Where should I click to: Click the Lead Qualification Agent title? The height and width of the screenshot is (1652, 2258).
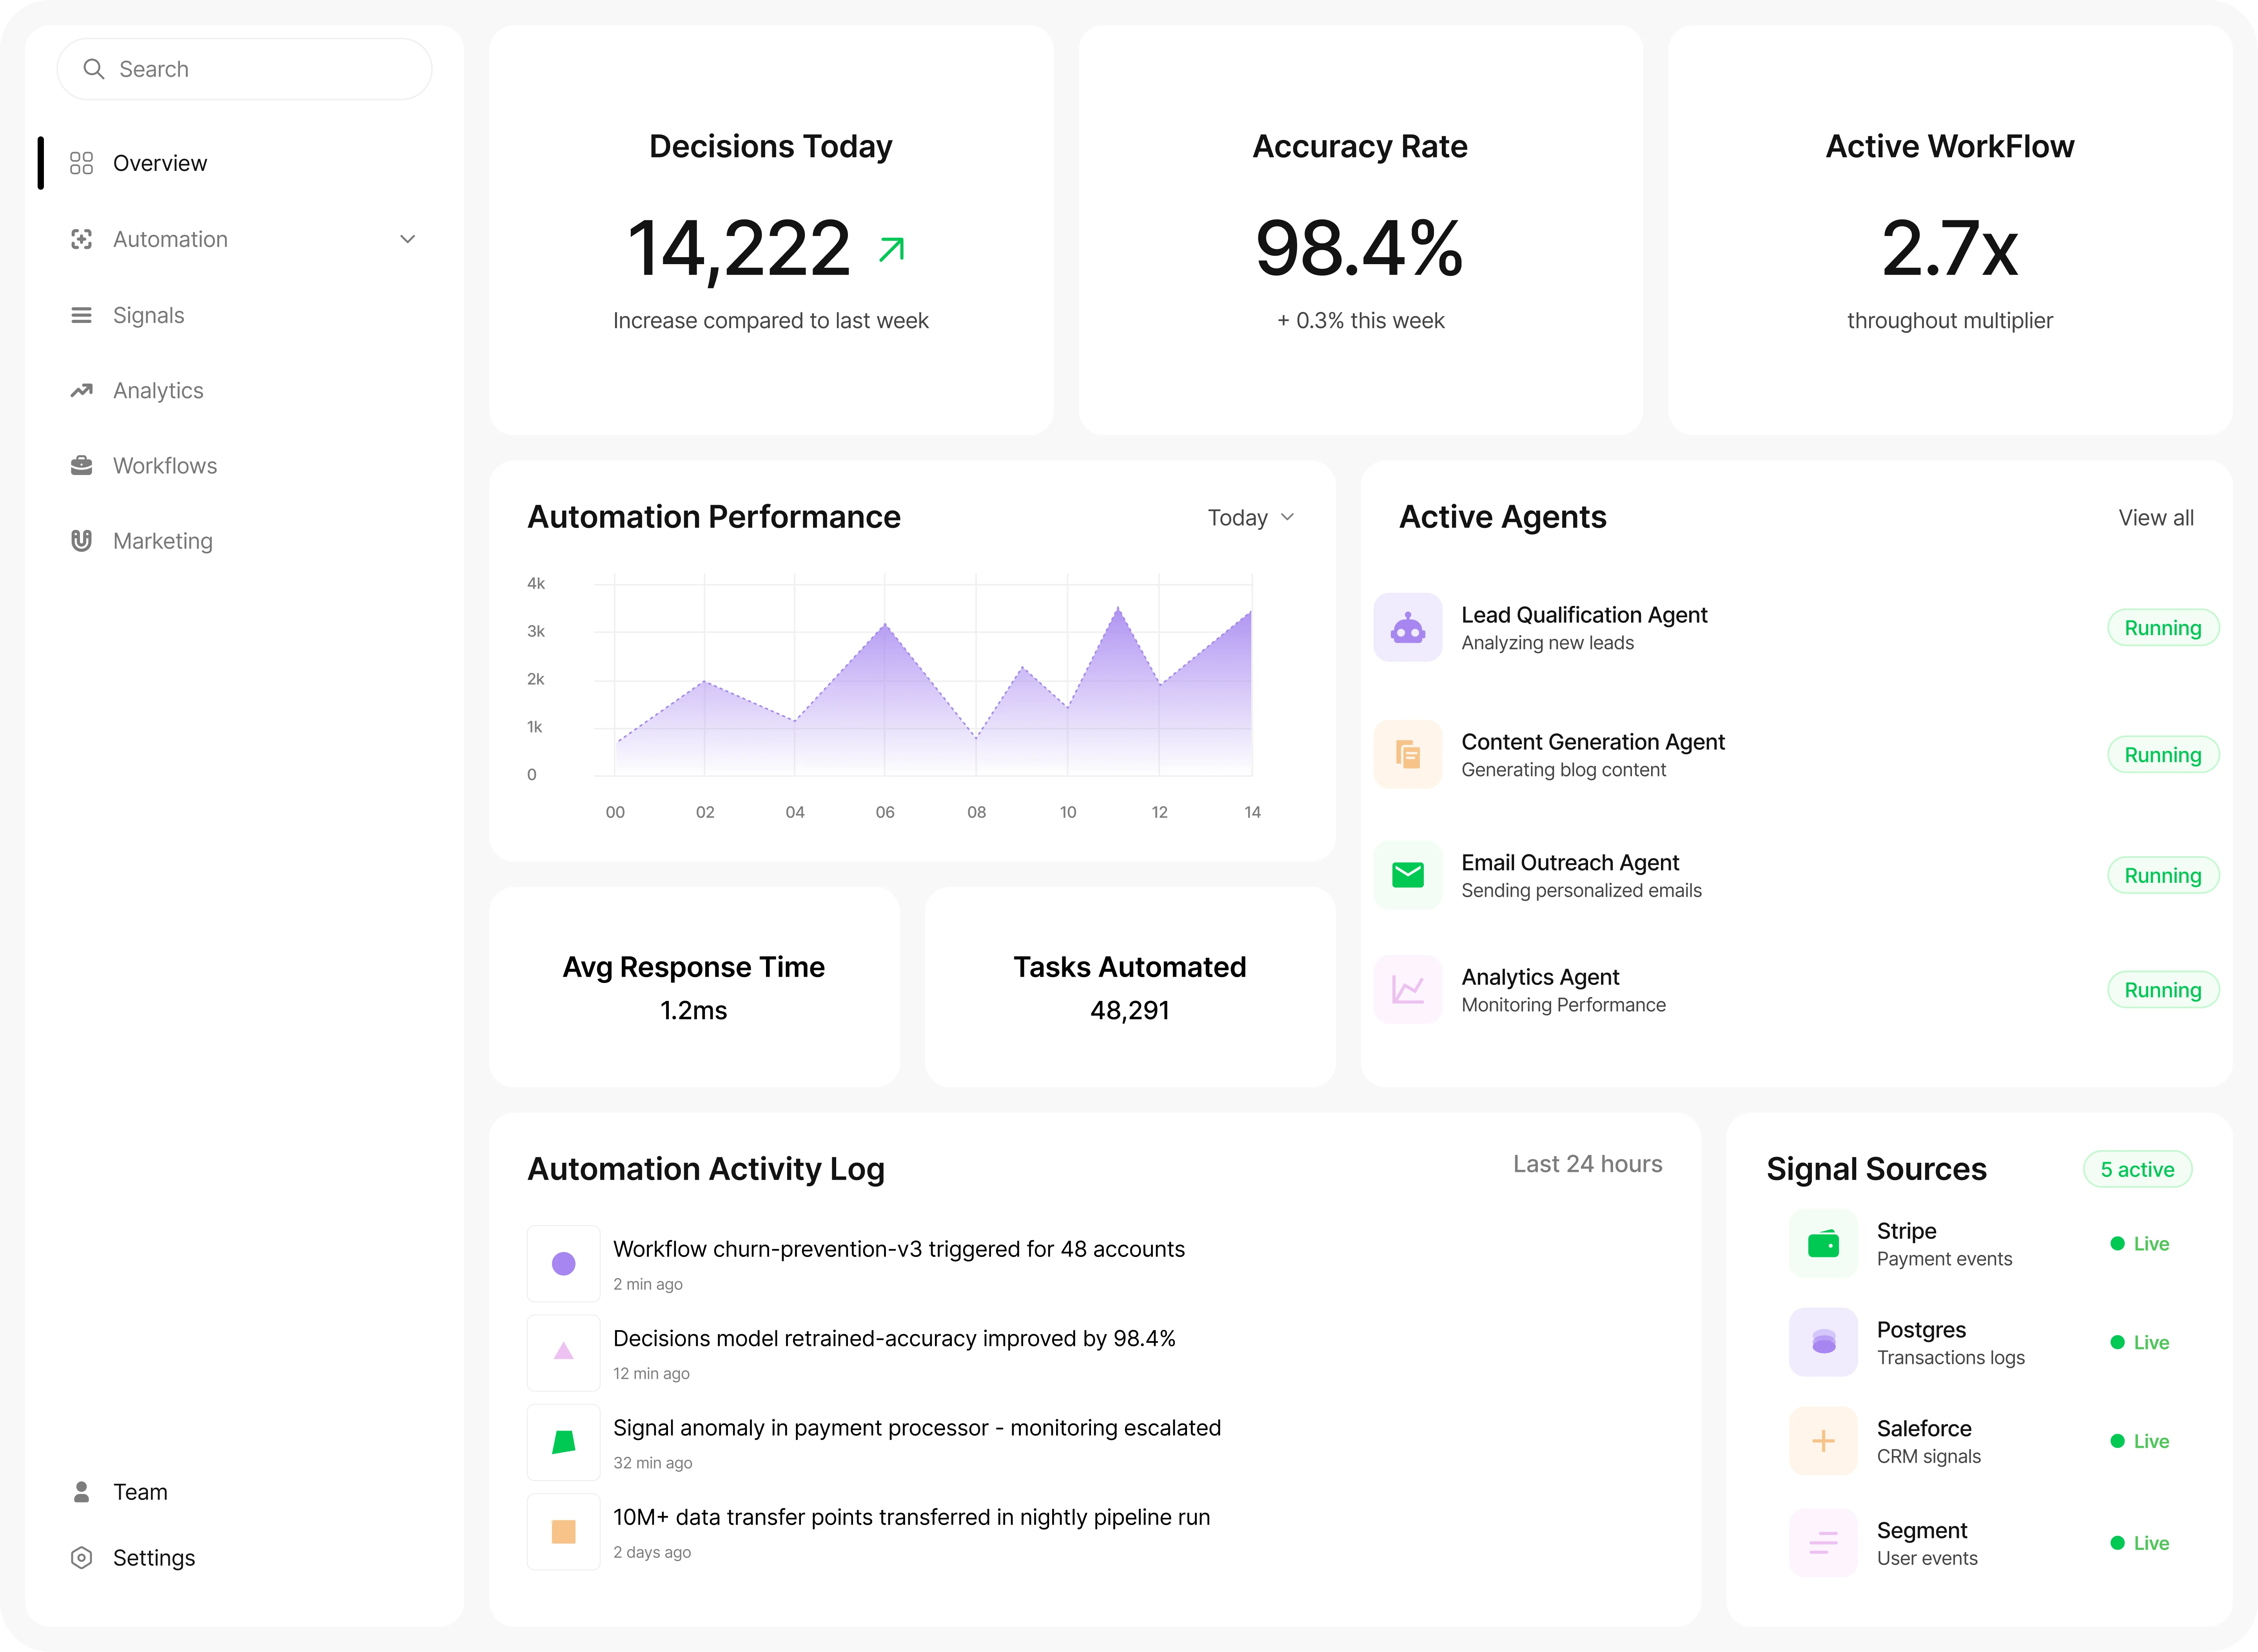coord(1584,615)
